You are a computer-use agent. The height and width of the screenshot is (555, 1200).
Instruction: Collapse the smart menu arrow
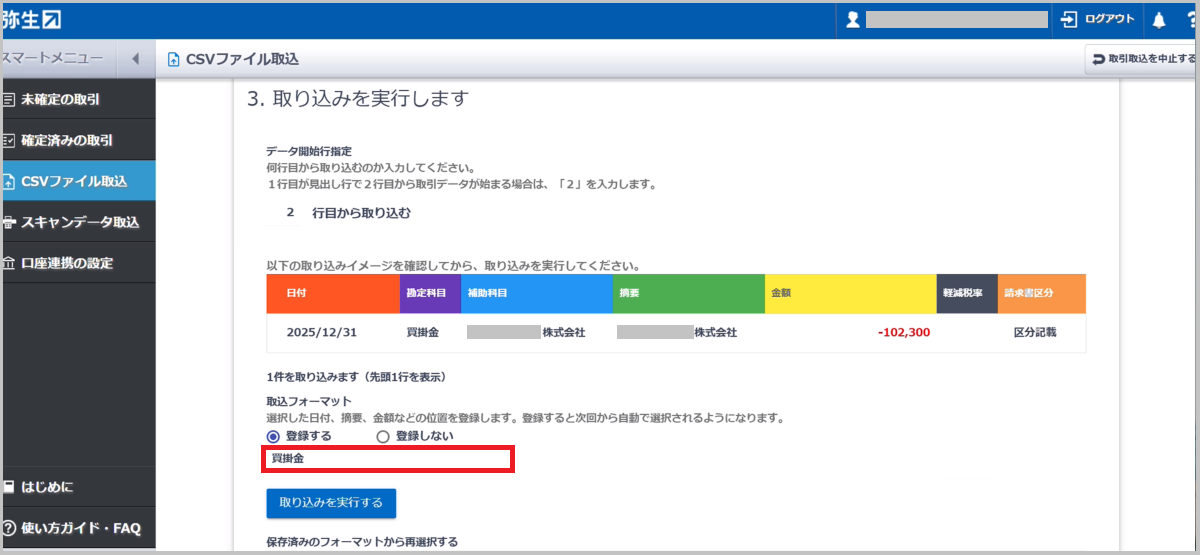click(135, 59)
